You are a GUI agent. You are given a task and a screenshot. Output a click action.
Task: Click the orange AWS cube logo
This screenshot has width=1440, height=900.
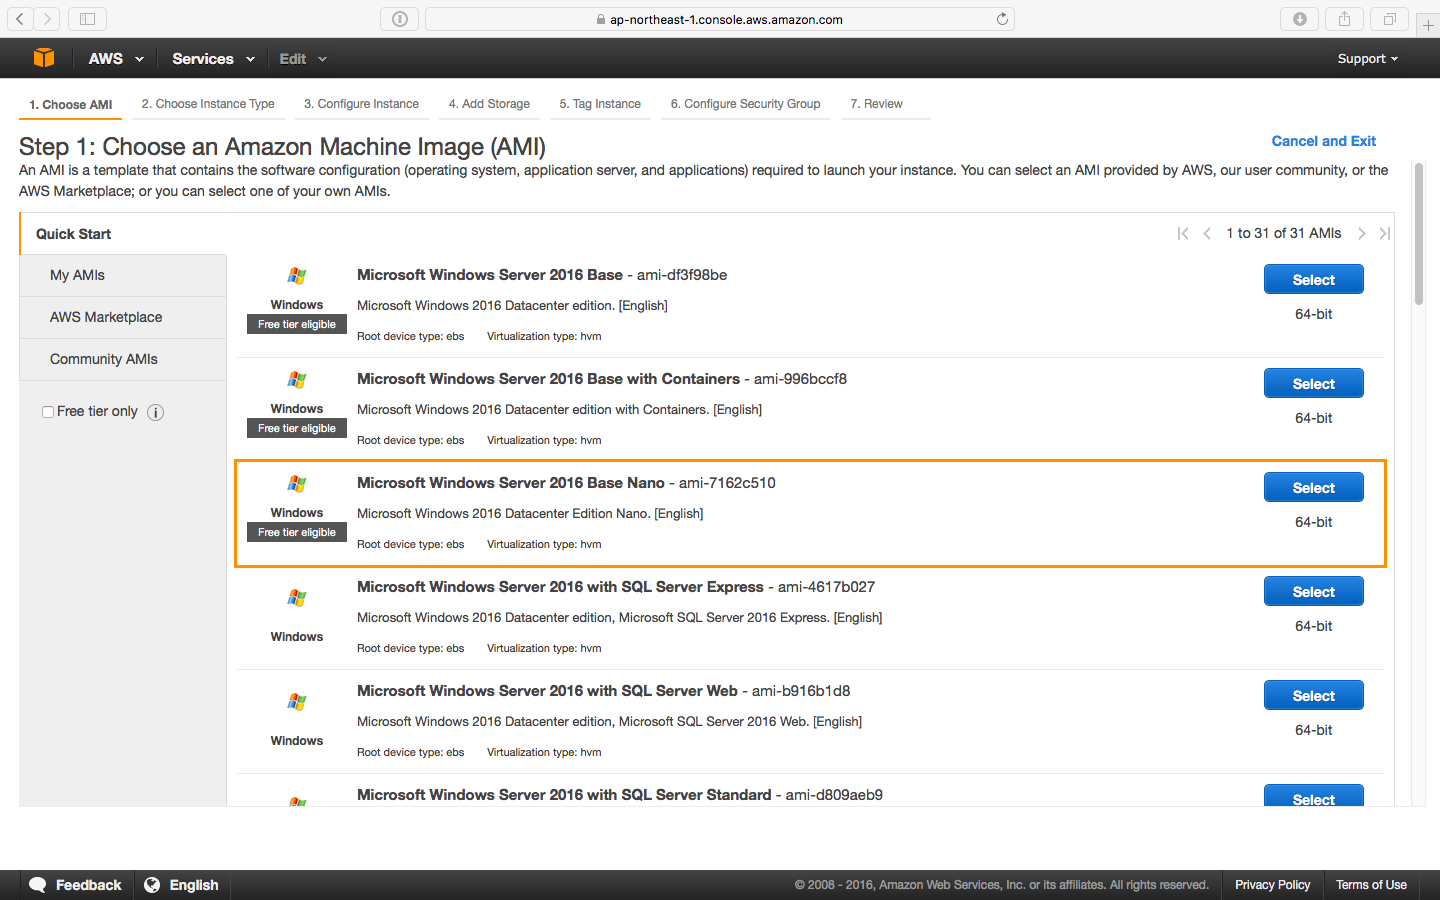pos(44,58)
